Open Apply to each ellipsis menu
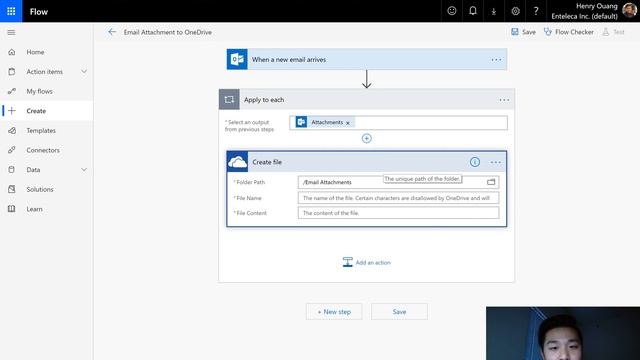This screenshot has width=640, height=360. 504,100
